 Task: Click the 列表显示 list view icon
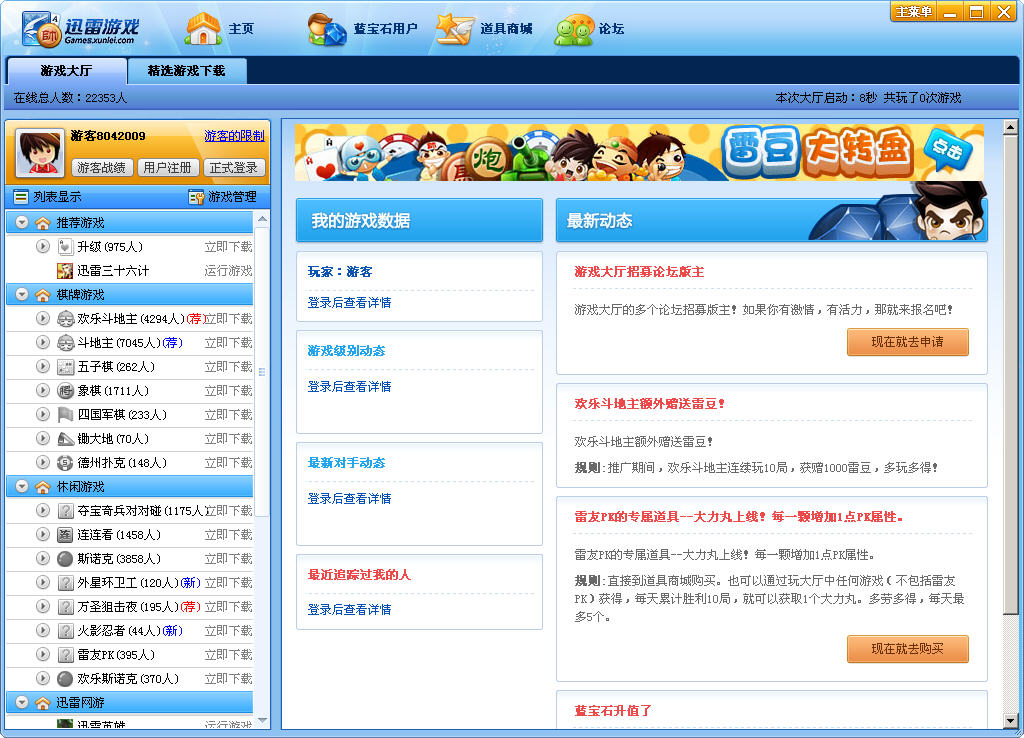pos(22,197)
